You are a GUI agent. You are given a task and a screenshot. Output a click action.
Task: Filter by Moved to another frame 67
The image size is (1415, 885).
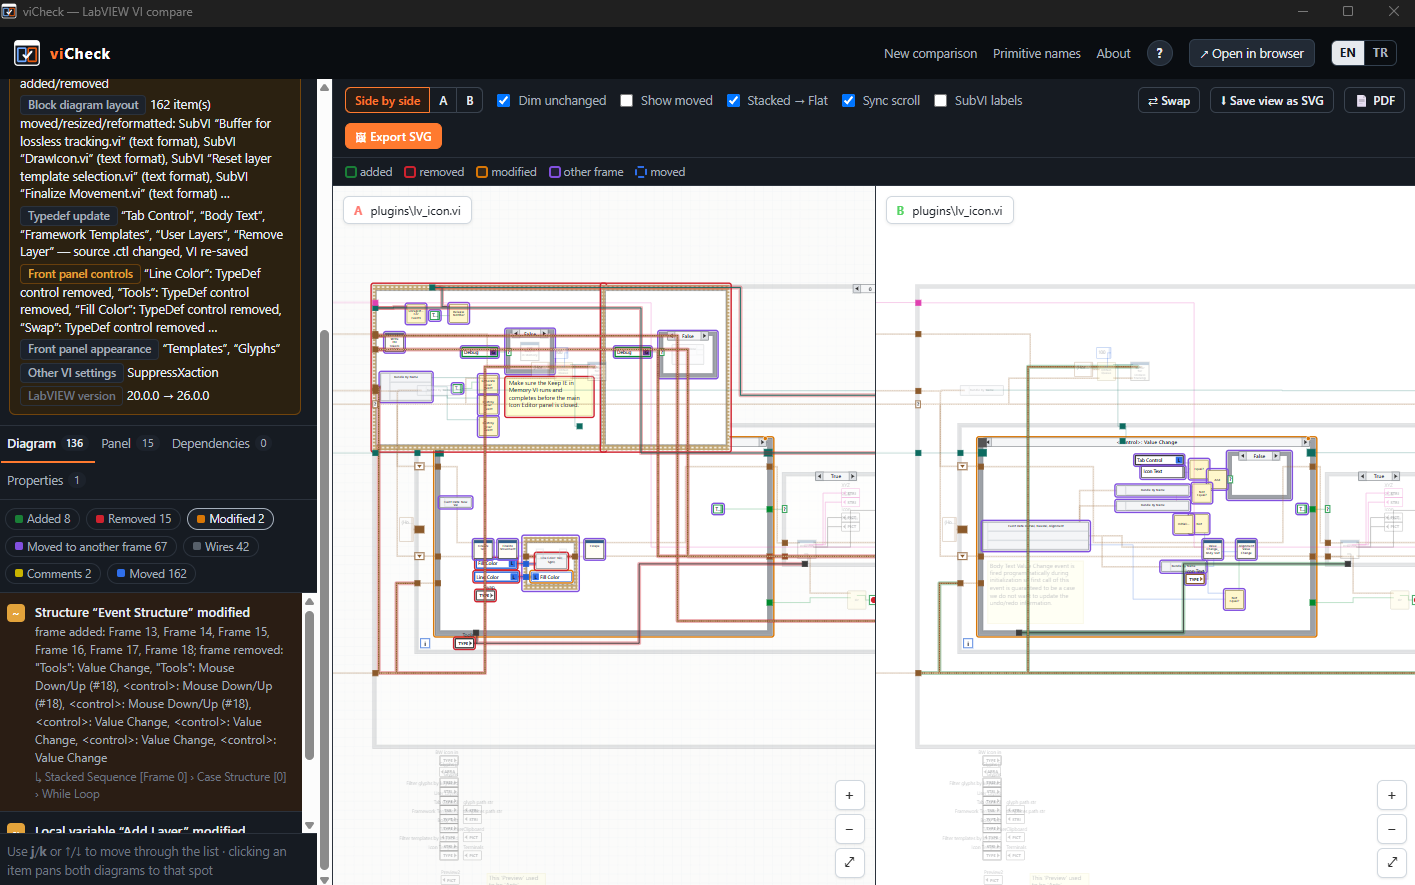(x=90, y=547)
